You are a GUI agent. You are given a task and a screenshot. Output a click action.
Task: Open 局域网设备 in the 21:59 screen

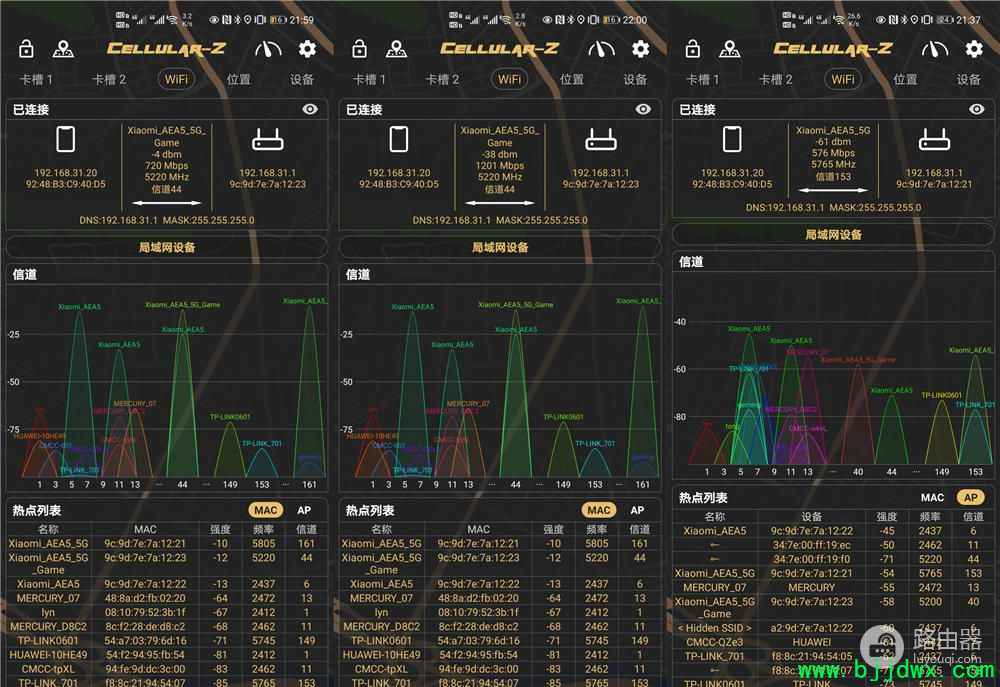coord(167,247)
